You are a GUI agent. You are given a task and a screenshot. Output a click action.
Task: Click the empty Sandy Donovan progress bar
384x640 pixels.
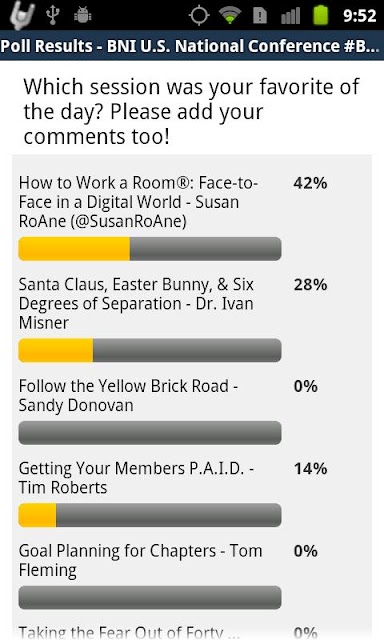(150, 433)
